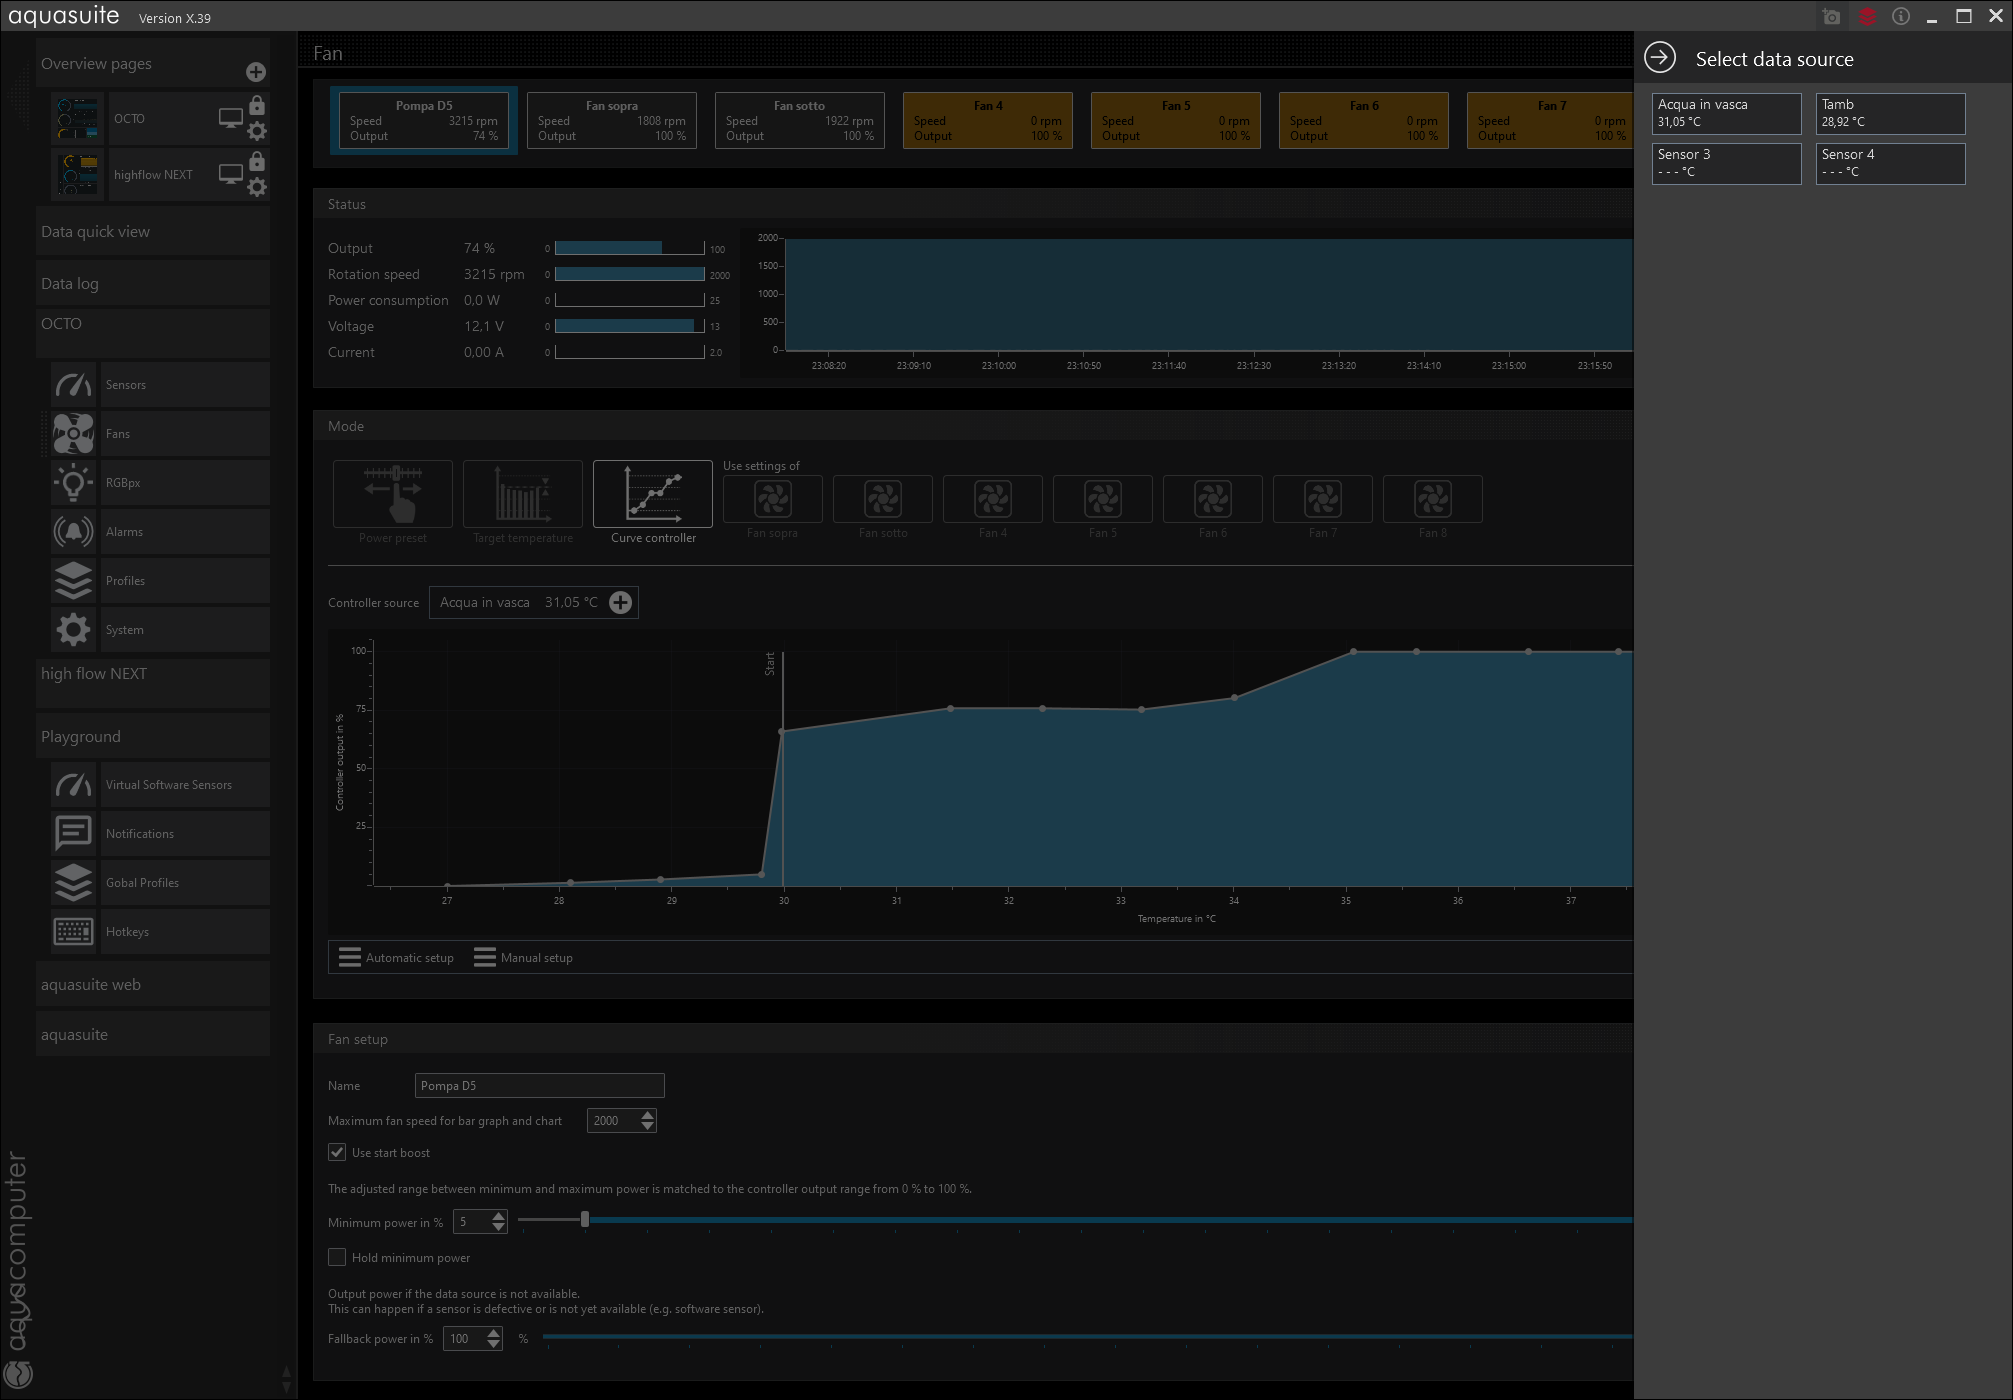Image resolution: width=2013 pixels, height=1400 pixels.
Task: Open the Sensors page icon
Action: [74, 385]
